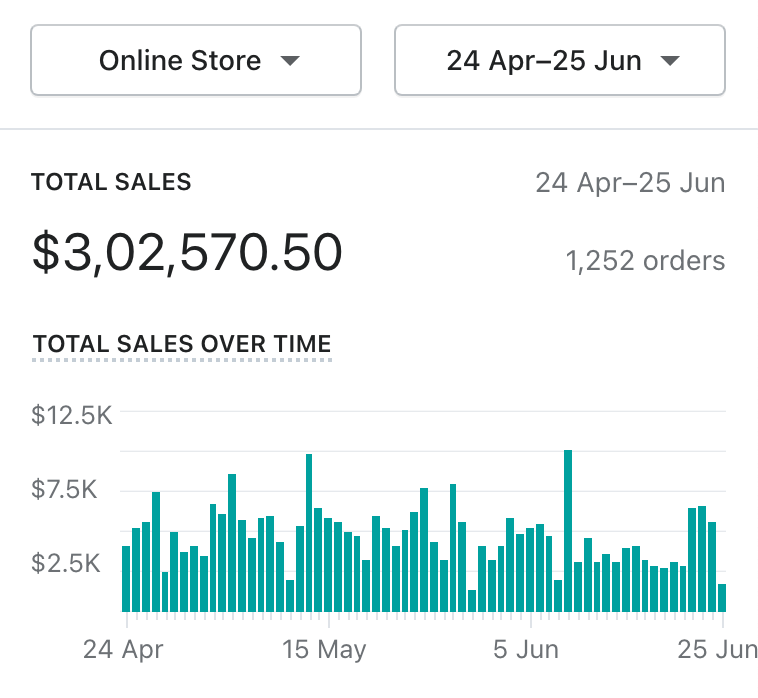Open the TOTAL SALES OVER TIME underlined label

[181, 344]
